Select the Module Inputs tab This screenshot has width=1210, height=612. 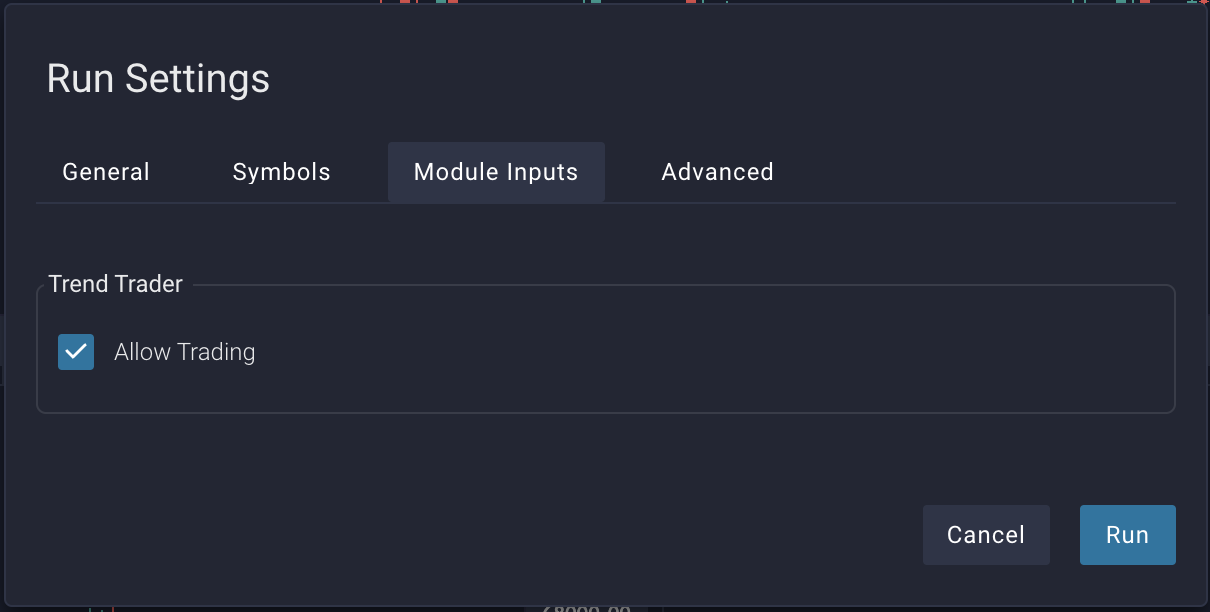(x=496, y=172)
